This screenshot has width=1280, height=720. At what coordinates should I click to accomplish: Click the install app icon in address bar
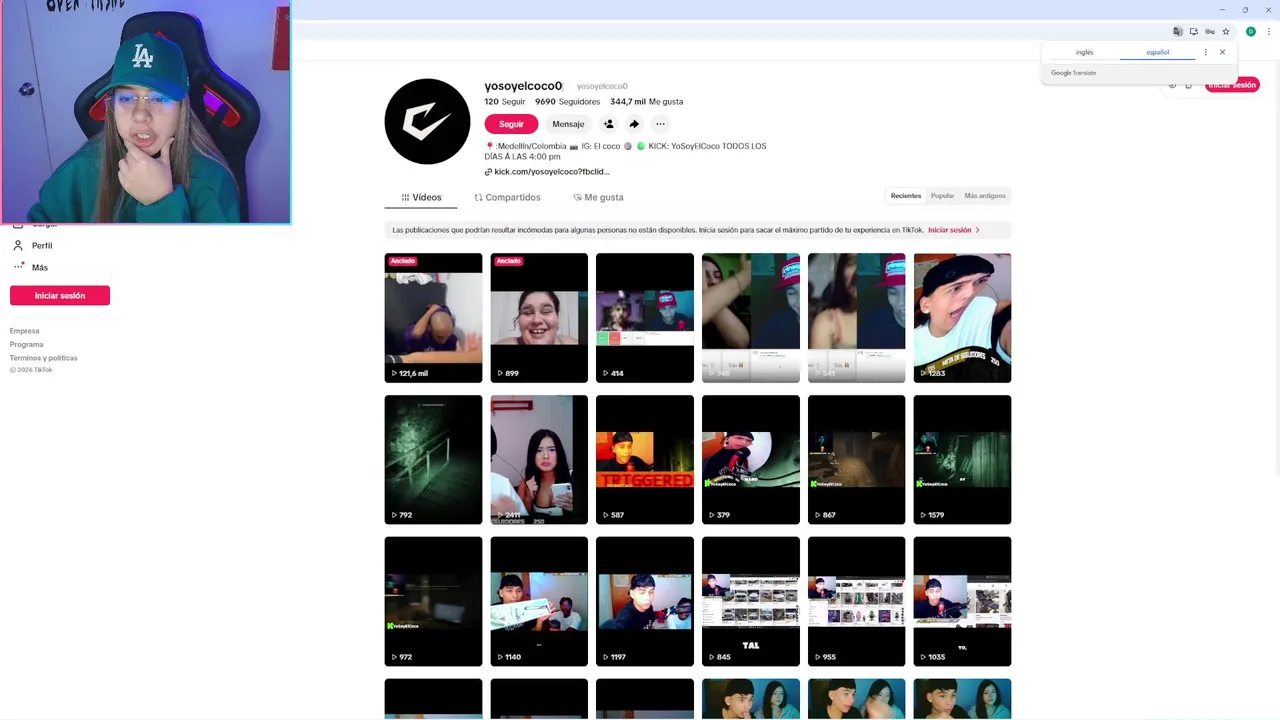coord(1194,32)
